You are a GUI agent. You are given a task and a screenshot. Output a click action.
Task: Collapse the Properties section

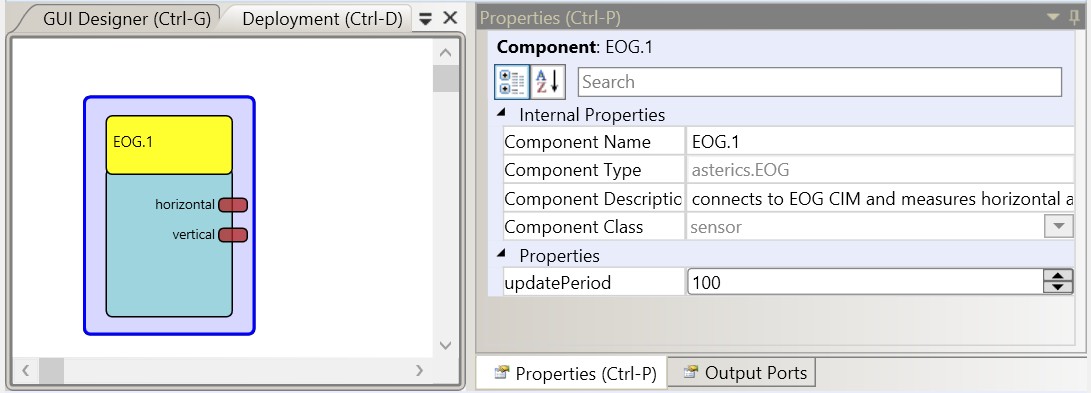[x=502, y=255]
